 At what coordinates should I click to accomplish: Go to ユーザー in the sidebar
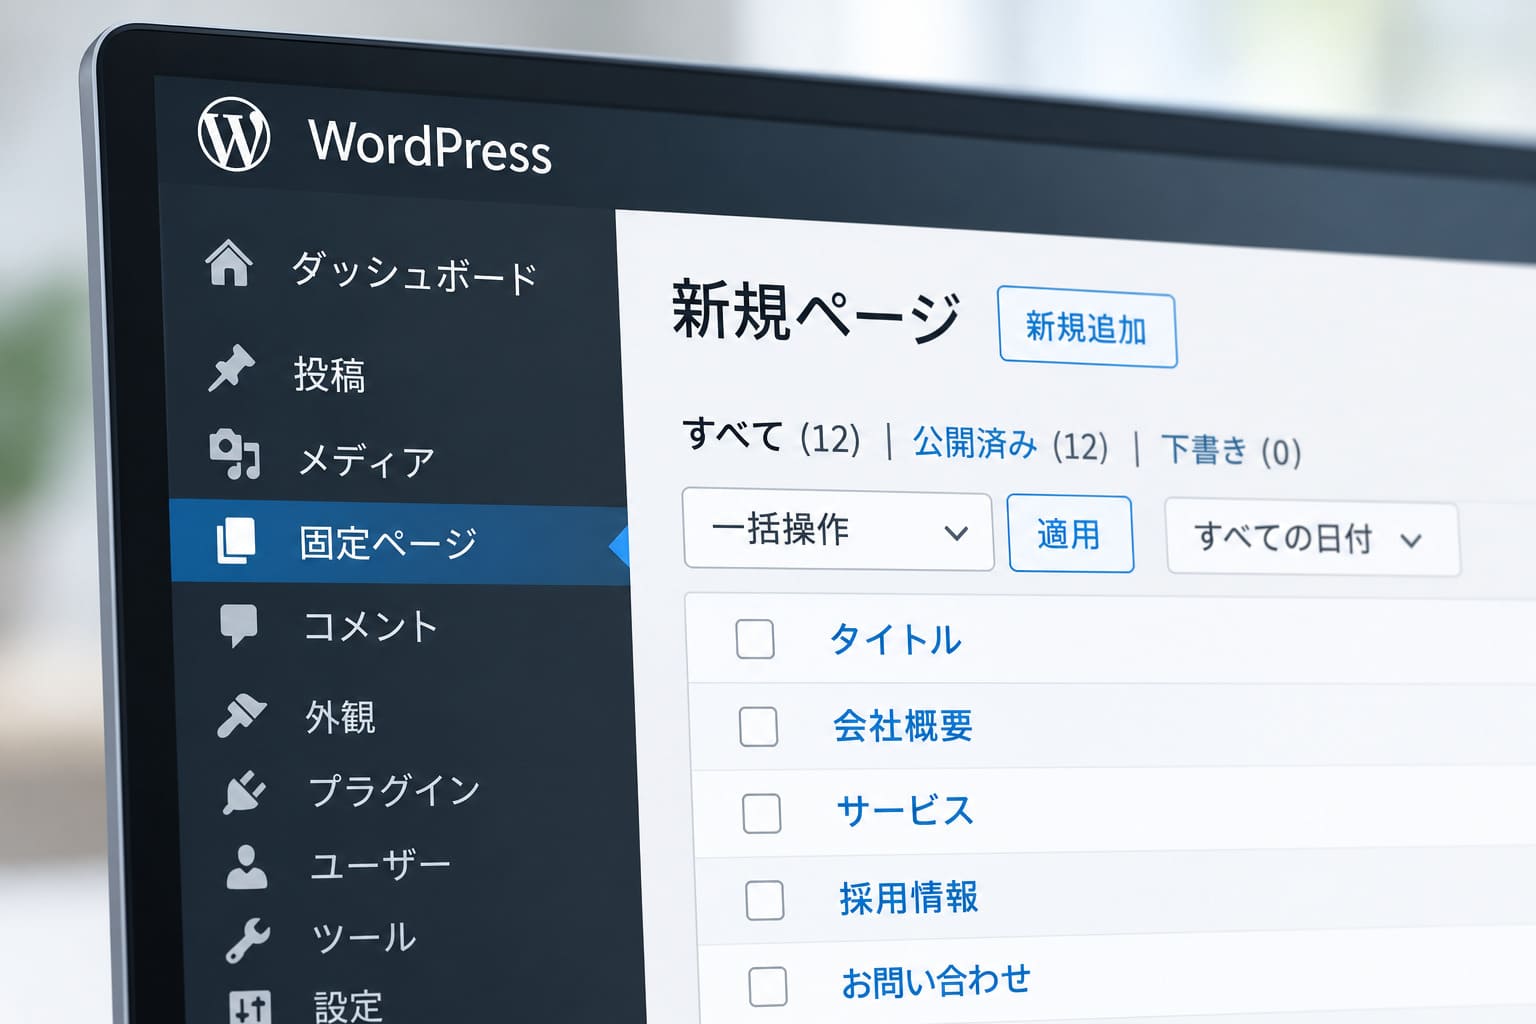[381, 865]
